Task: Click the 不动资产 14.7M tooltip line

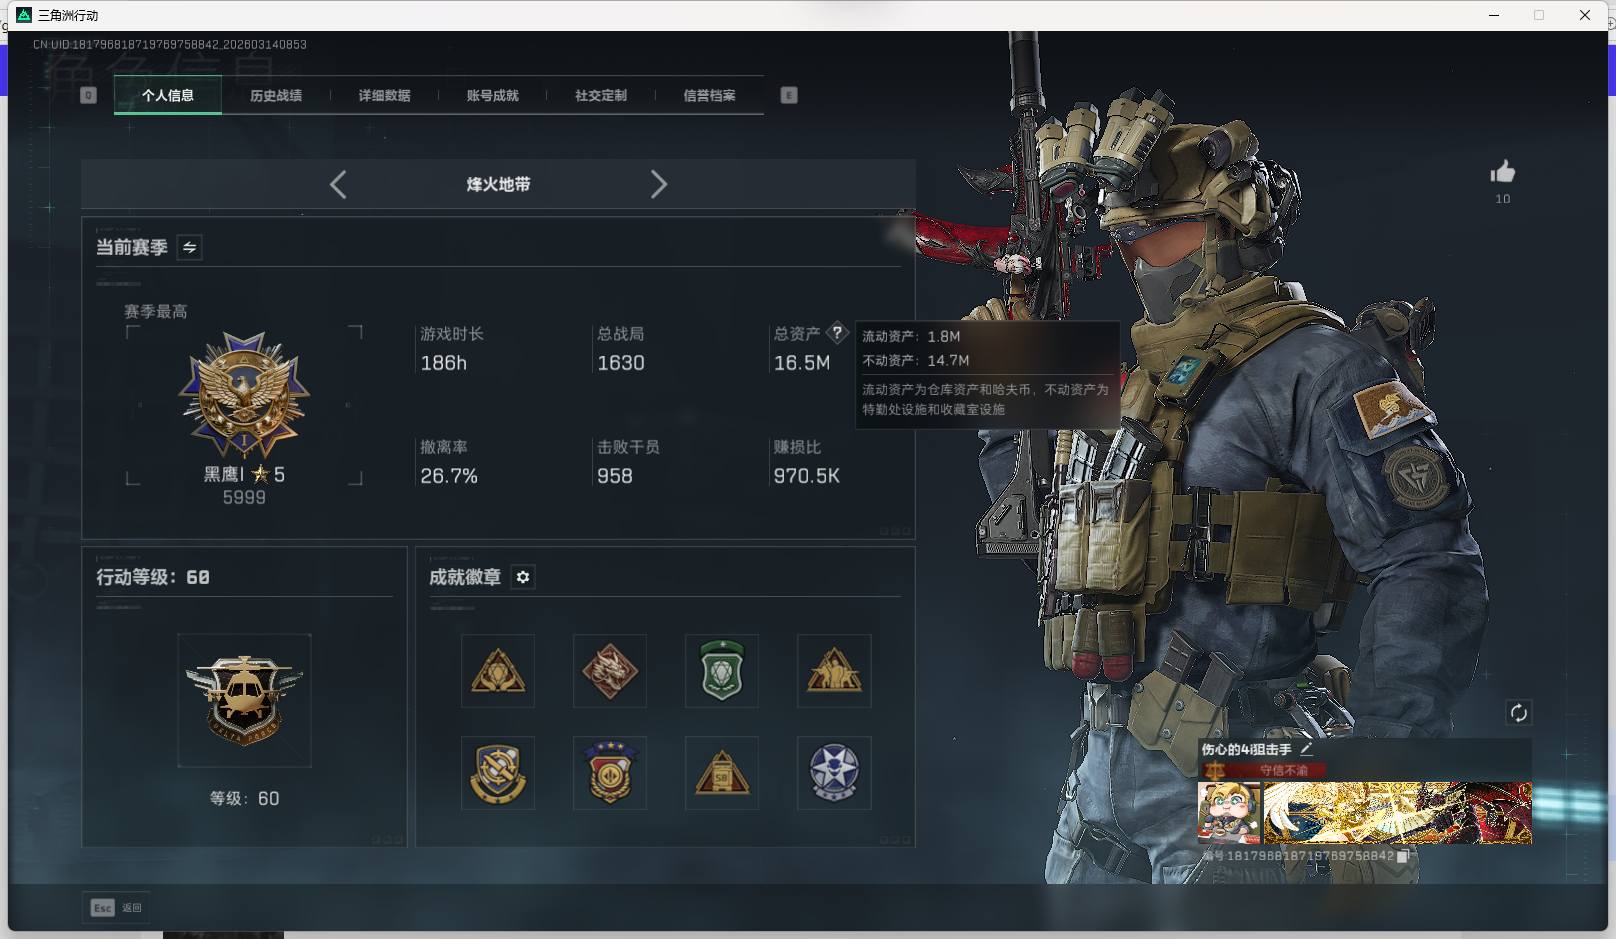Action: pos(916,360)
